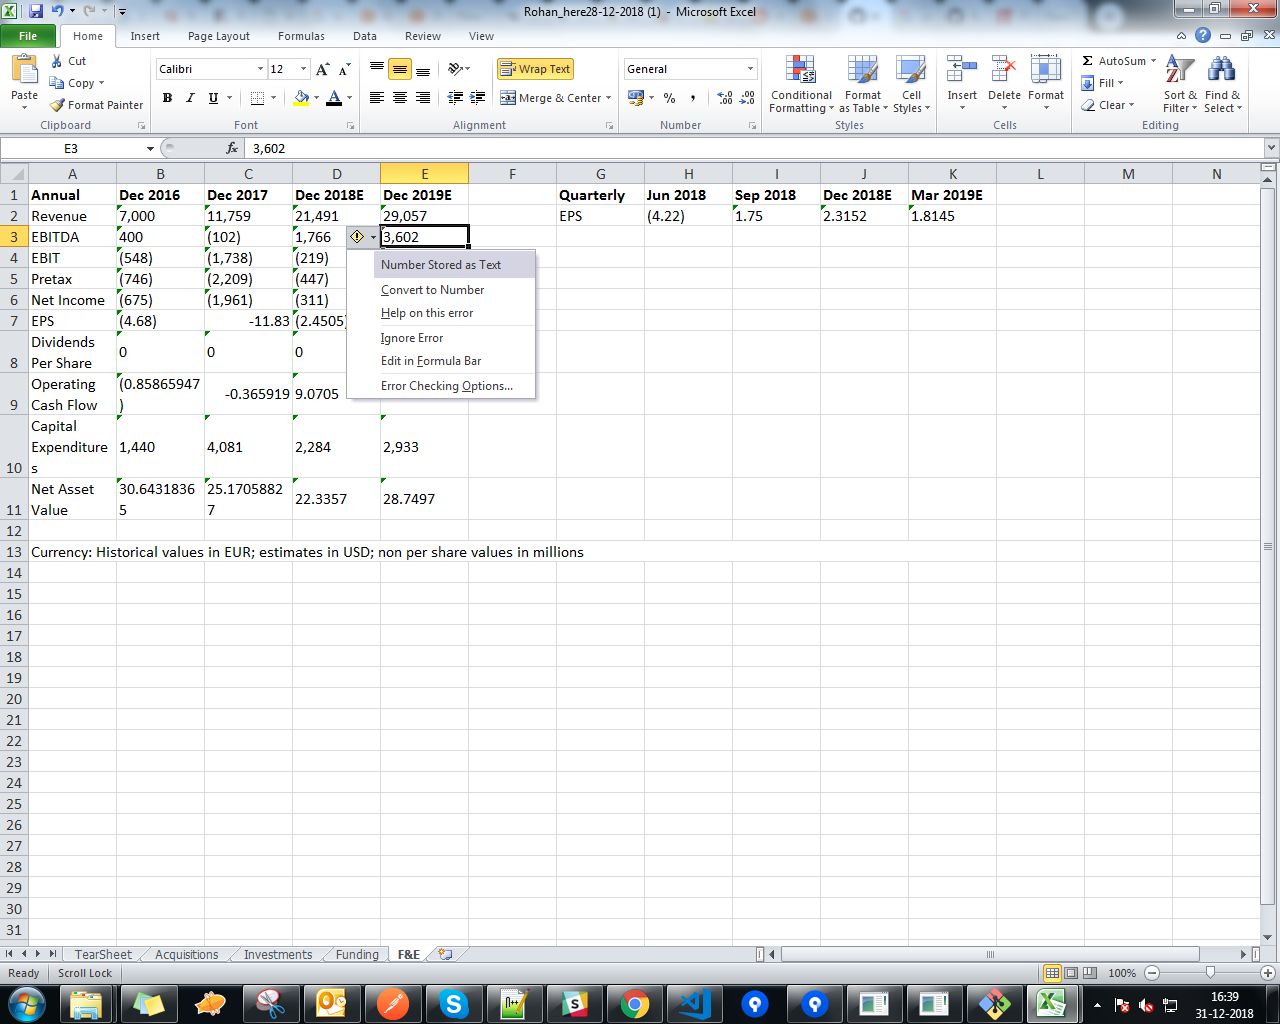Click Decrease Indent icon

pos(455,98)
